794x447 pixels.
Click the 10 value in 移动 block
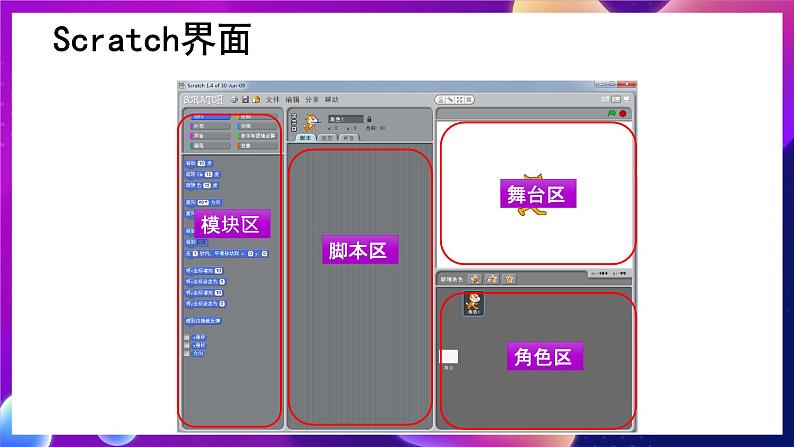201,164
